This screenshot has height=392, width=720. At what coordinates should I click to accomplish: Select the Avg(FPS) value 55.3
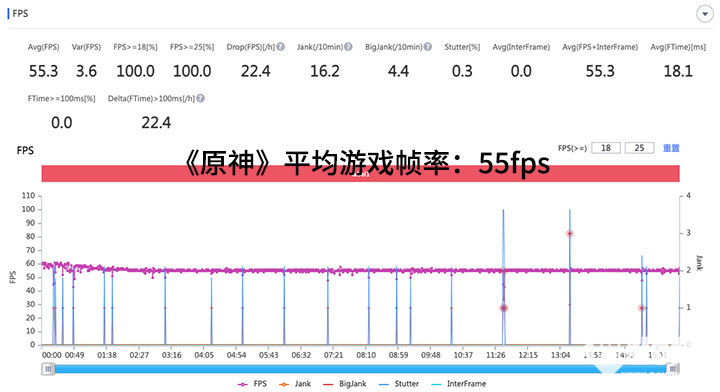pyautogui.click(x=44, y=71)
